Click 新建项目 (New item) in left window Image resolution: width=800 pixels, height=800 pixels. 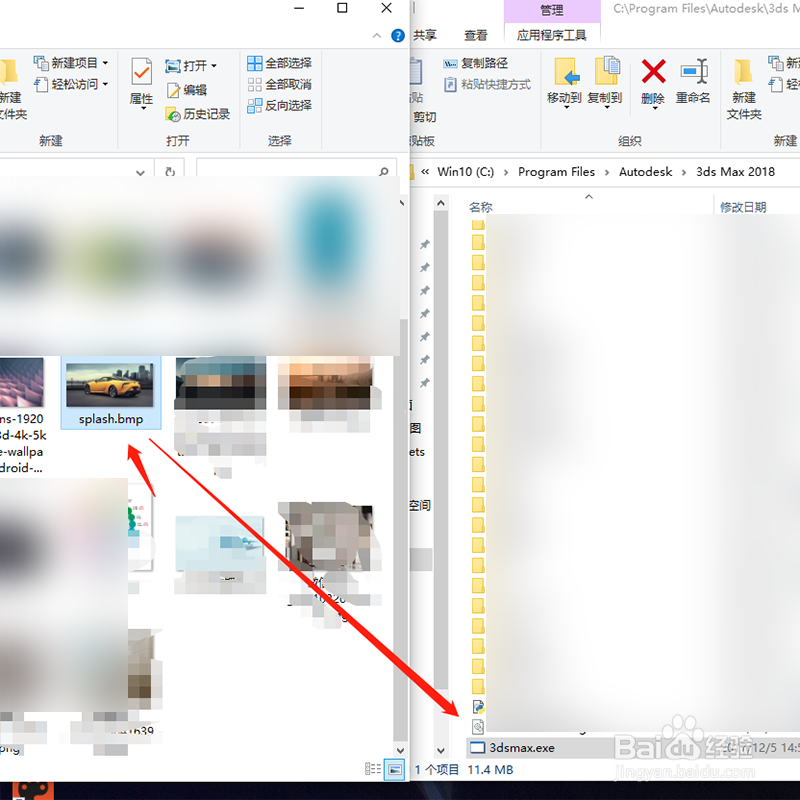tap(70, 63)
